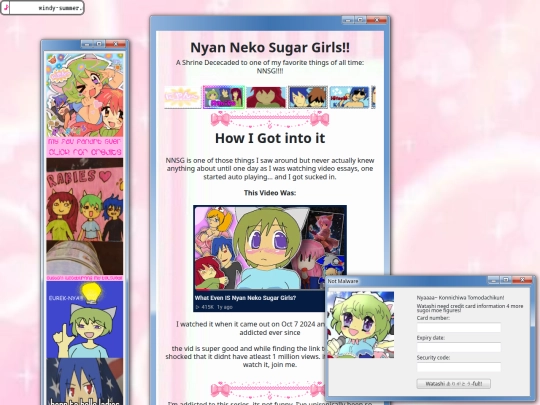This screenshot has width=540, height=405.
Task: Focus the Expiry date input field
Action: click(x=459, y=347)
